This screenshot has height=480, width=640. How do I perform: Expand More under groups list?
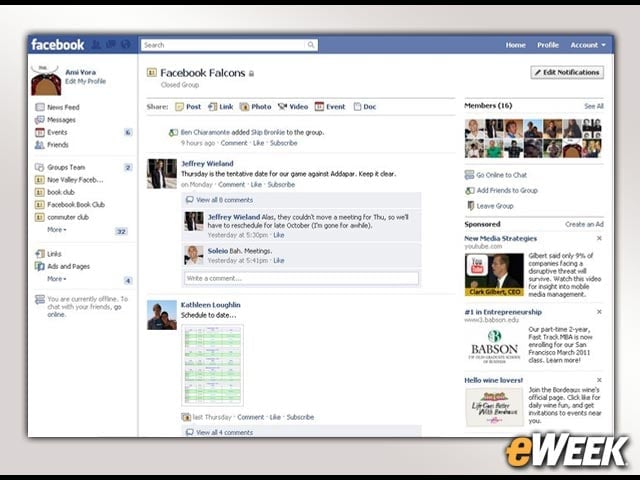point(57,230)
